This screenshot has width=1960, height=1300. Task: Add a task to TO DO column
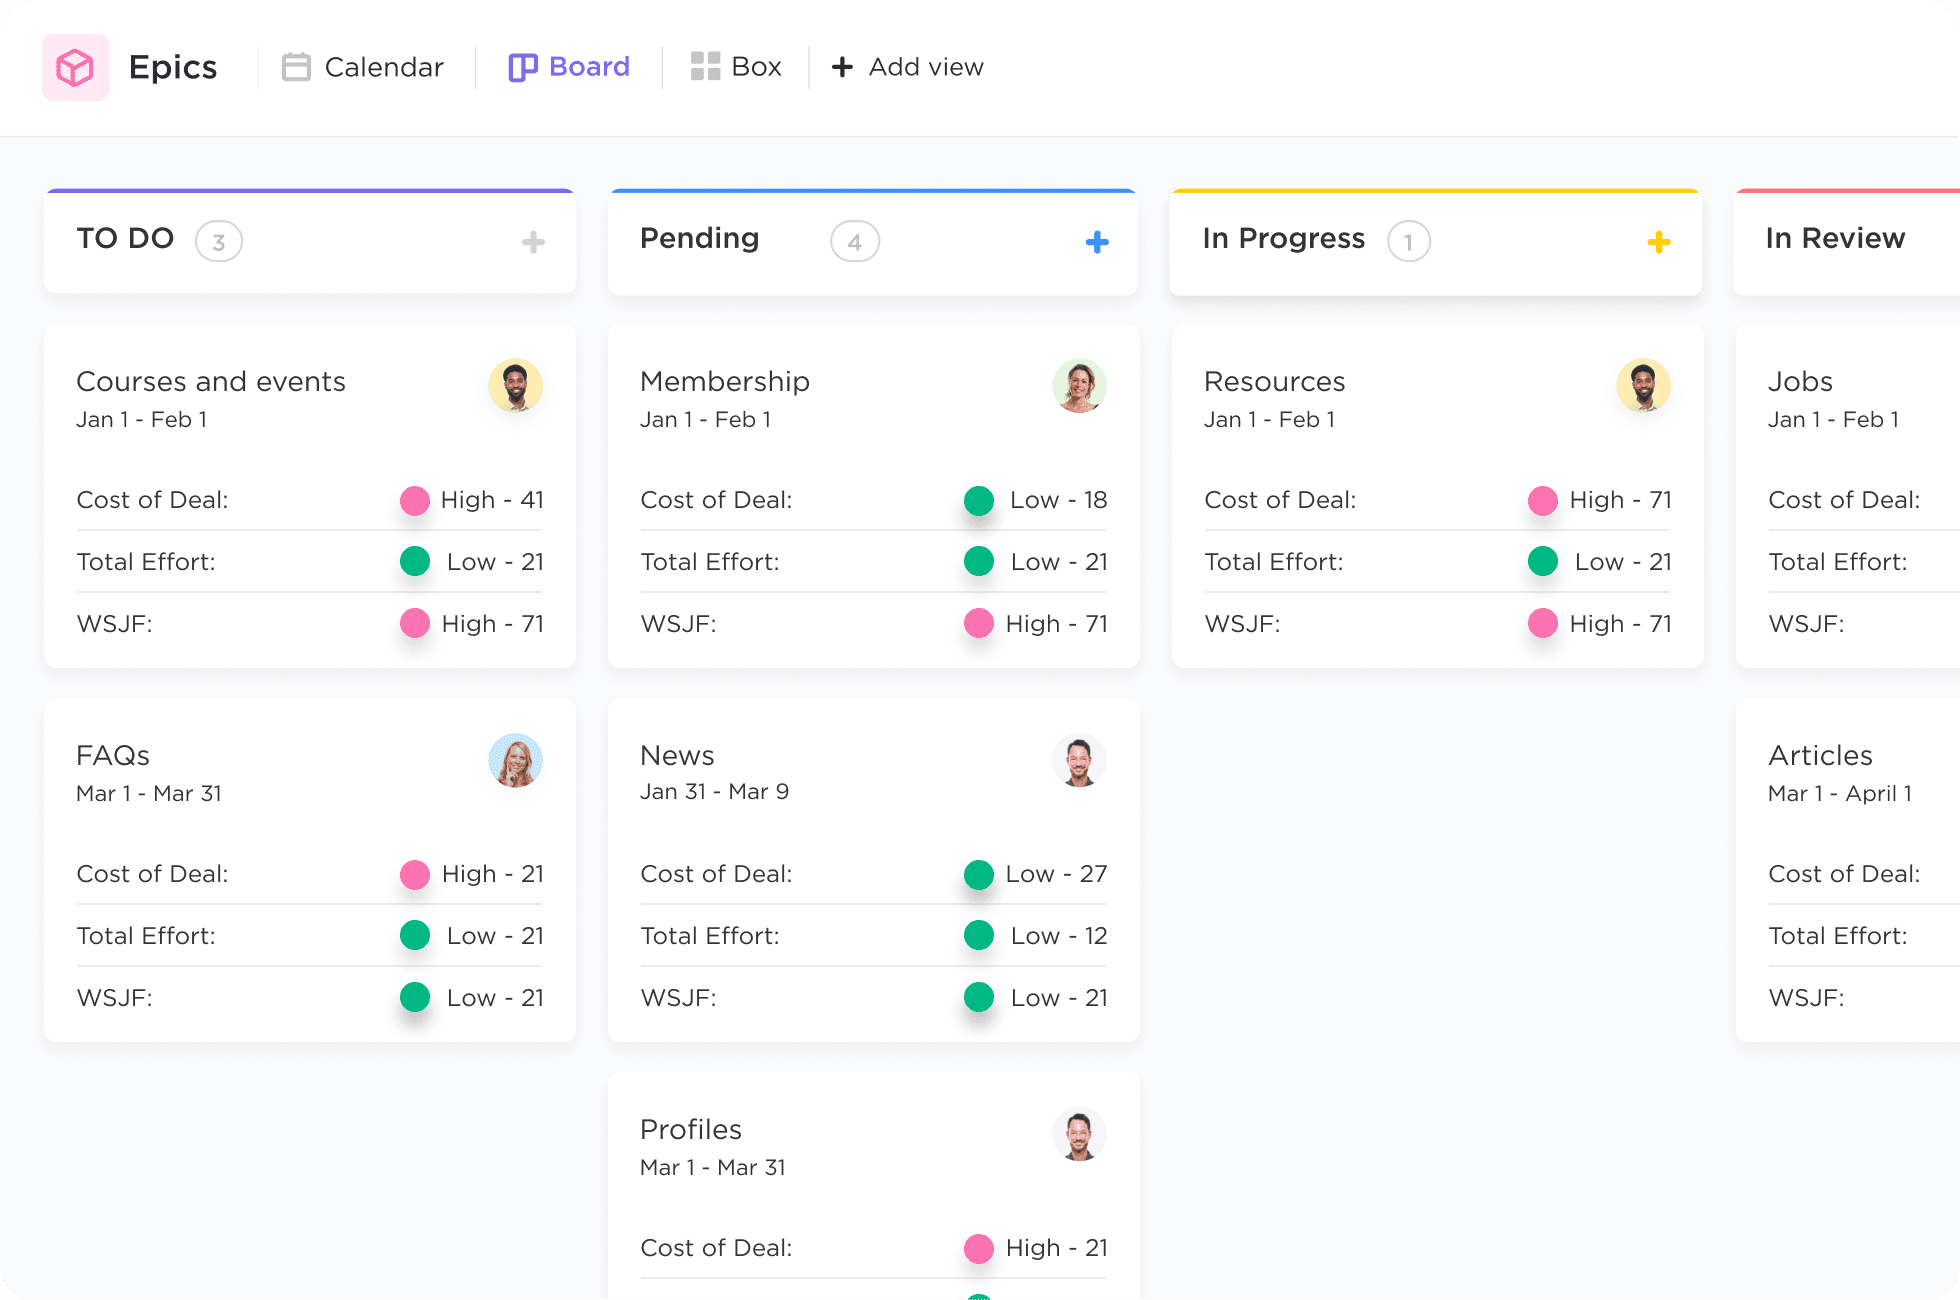[533, 242]
